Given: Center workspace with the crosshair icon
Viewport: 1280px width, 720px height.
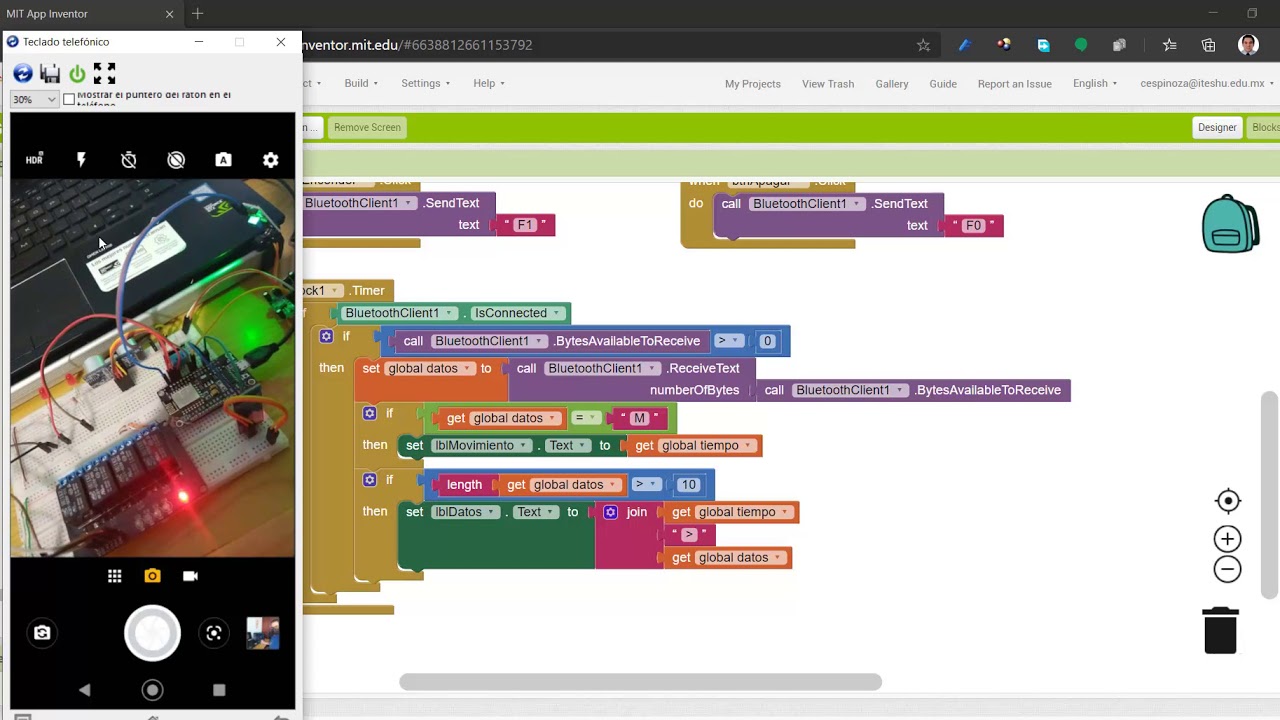Looking at the screenshot, I should [x=1228, y=501].
